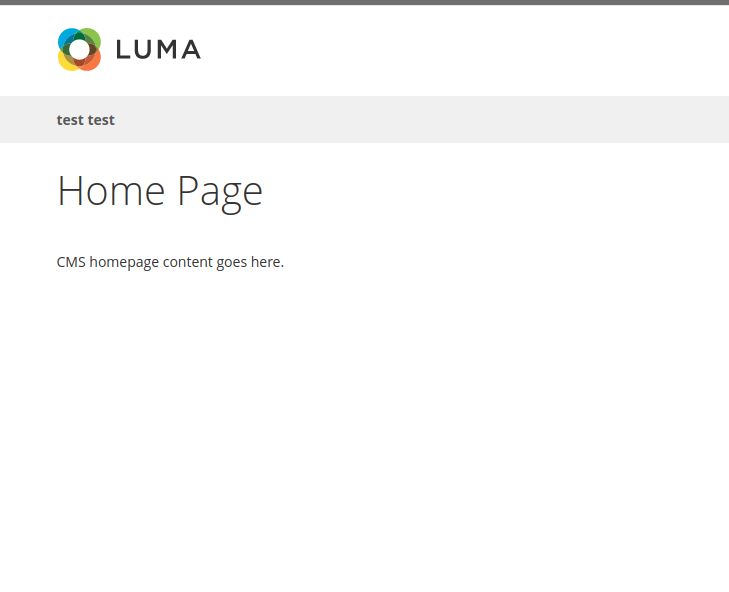Image resolution: width=729 pixels, height=592 pixels.
Task: Click the yellow petal of the Luma logo
Action: pyautogui.click(x=66, y=63)
